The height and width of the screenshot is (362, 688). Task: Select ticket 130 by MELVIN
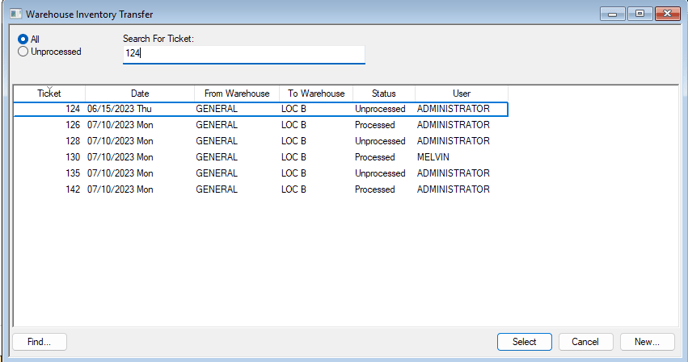point(261,157)
